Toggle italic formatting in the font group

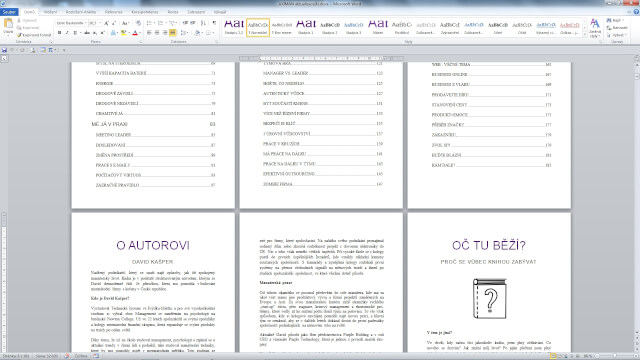[x=67, y=33]
